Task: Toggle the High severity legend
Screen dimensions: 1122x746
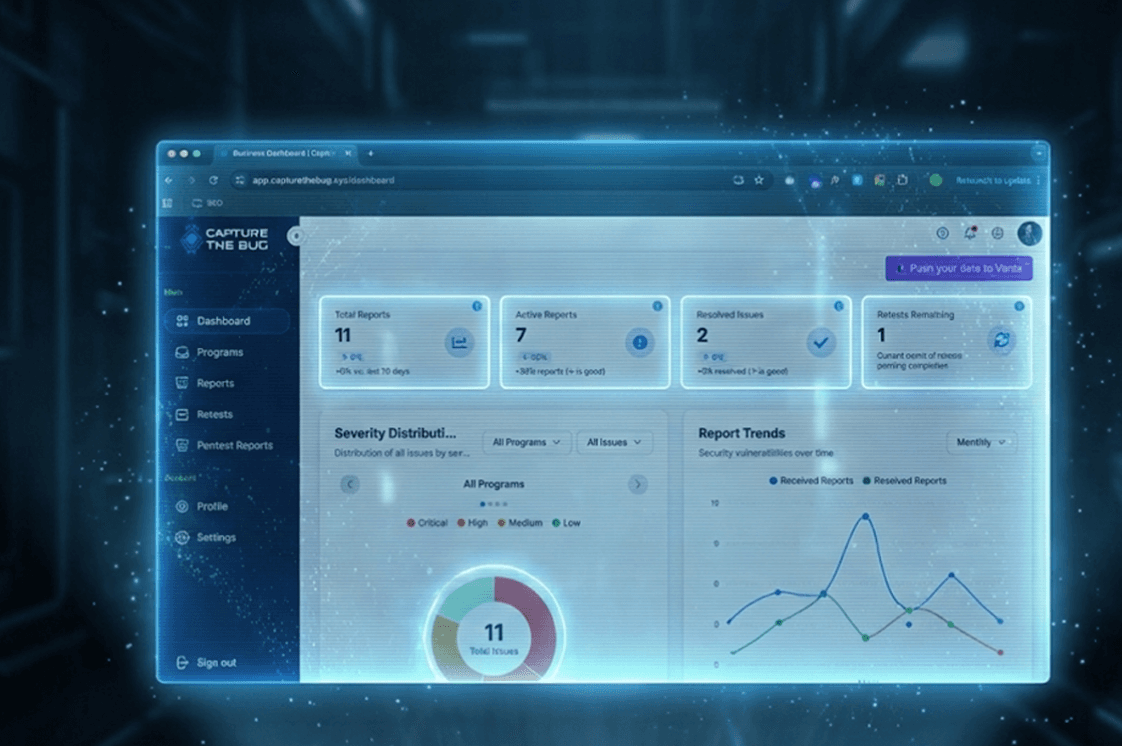Action: coord(472,523)
